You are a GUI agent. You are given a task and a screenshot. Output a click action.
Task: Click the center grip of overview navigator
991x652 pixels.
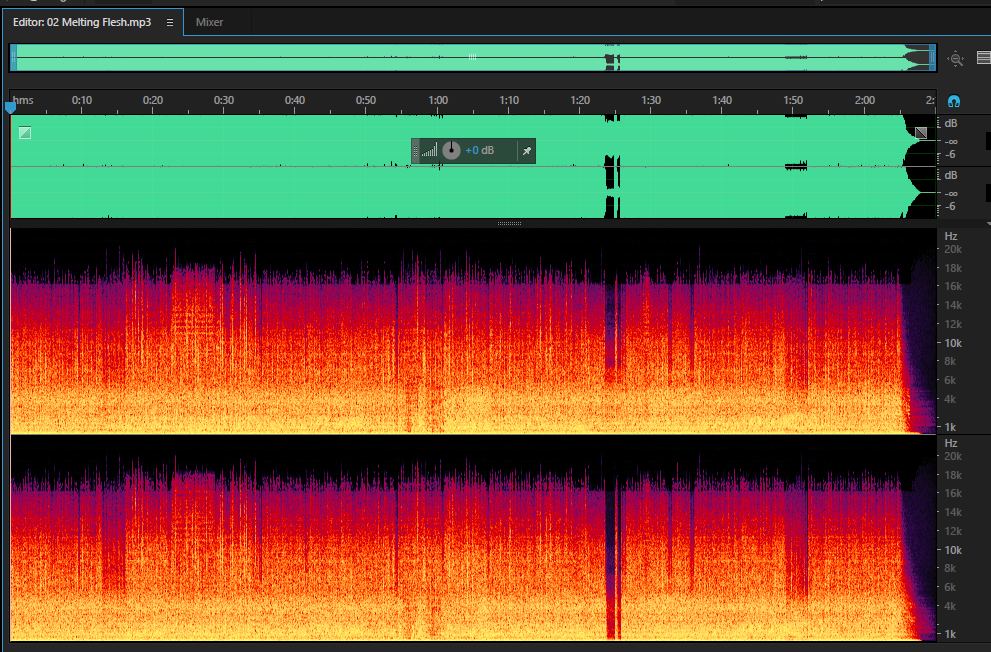tap(472, 57)
